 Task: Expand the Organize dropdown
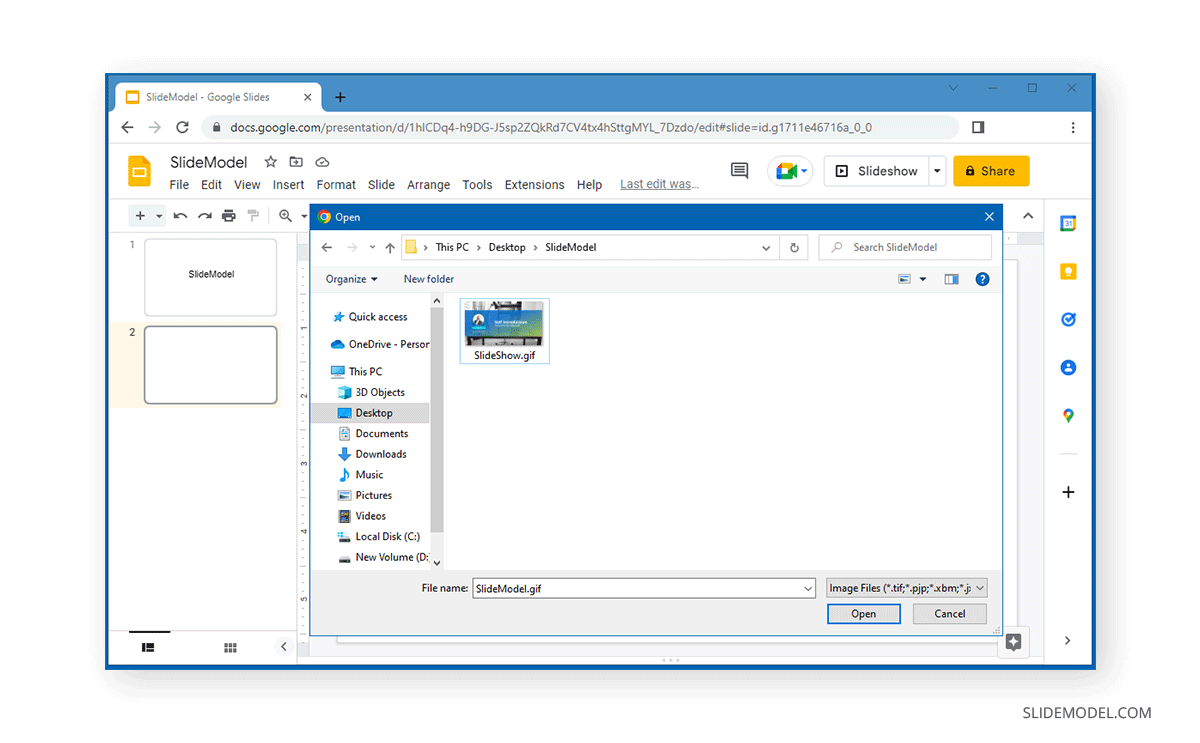[352, 279]
